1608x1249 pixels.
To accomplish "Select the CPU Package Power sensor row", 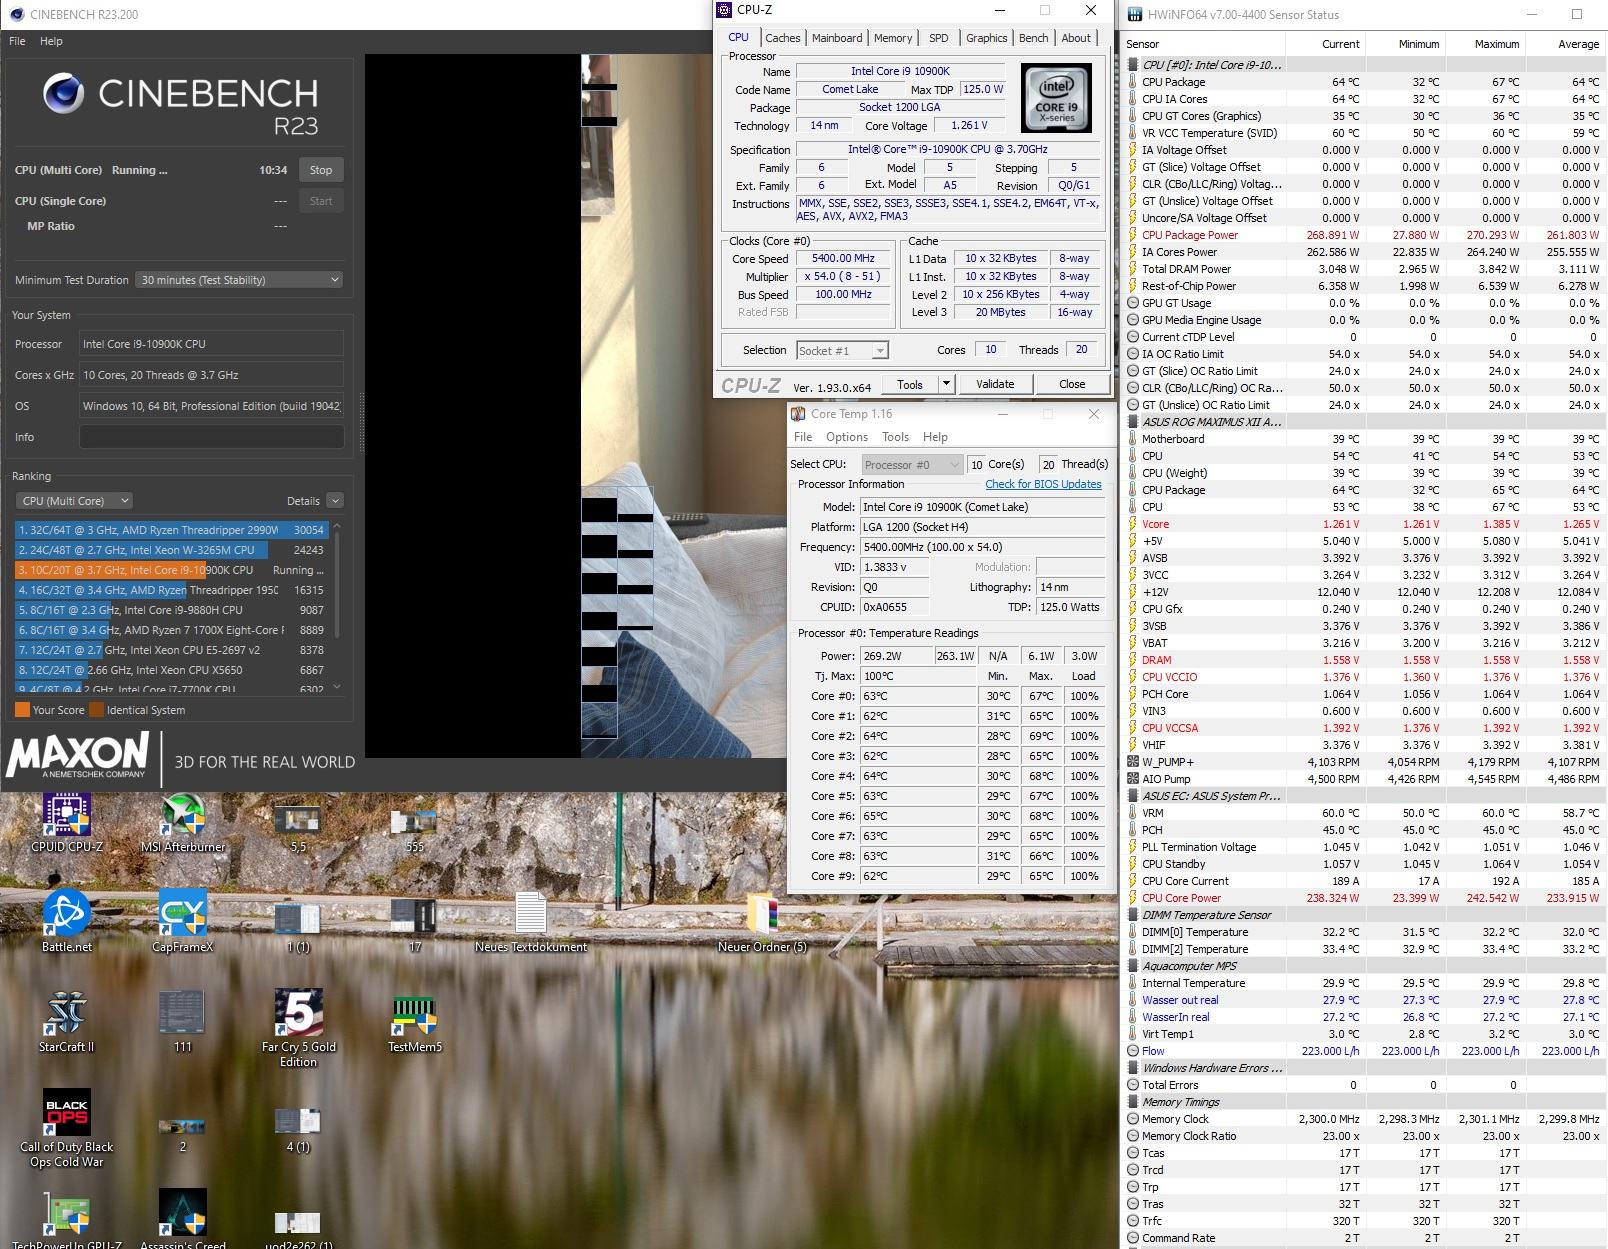I will click(x=1363, y=235).
